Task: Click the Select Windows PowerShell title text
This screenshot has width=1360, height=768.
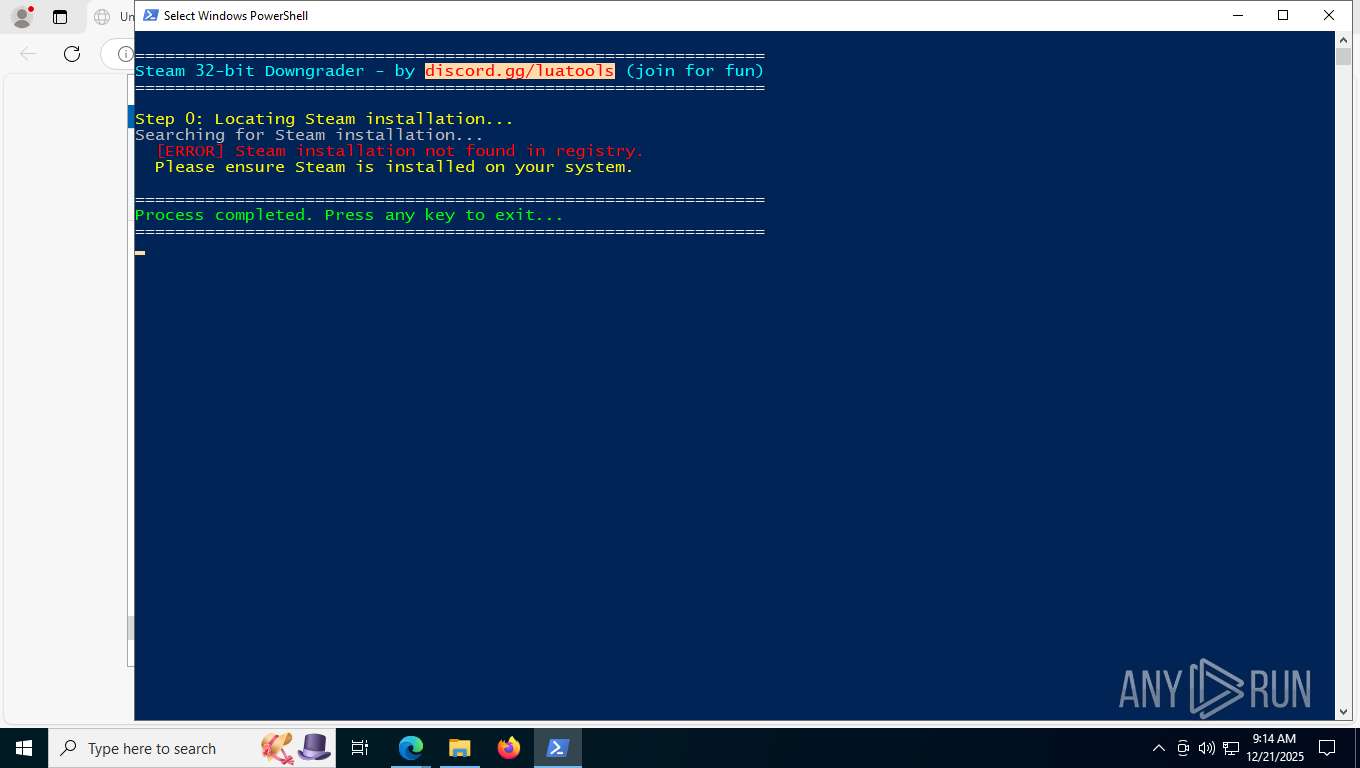Action: 236,16
